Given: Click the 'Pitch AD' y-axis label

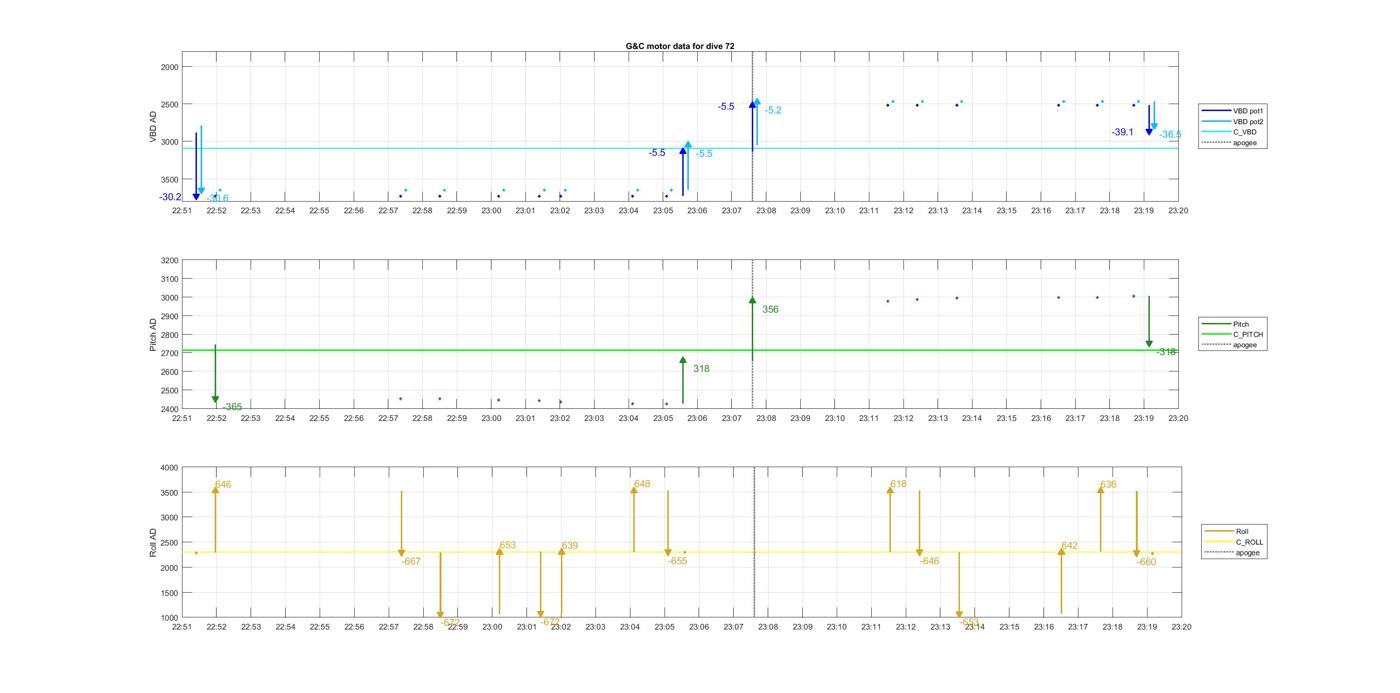Looking at the screenshot, I should pos(154,335).
